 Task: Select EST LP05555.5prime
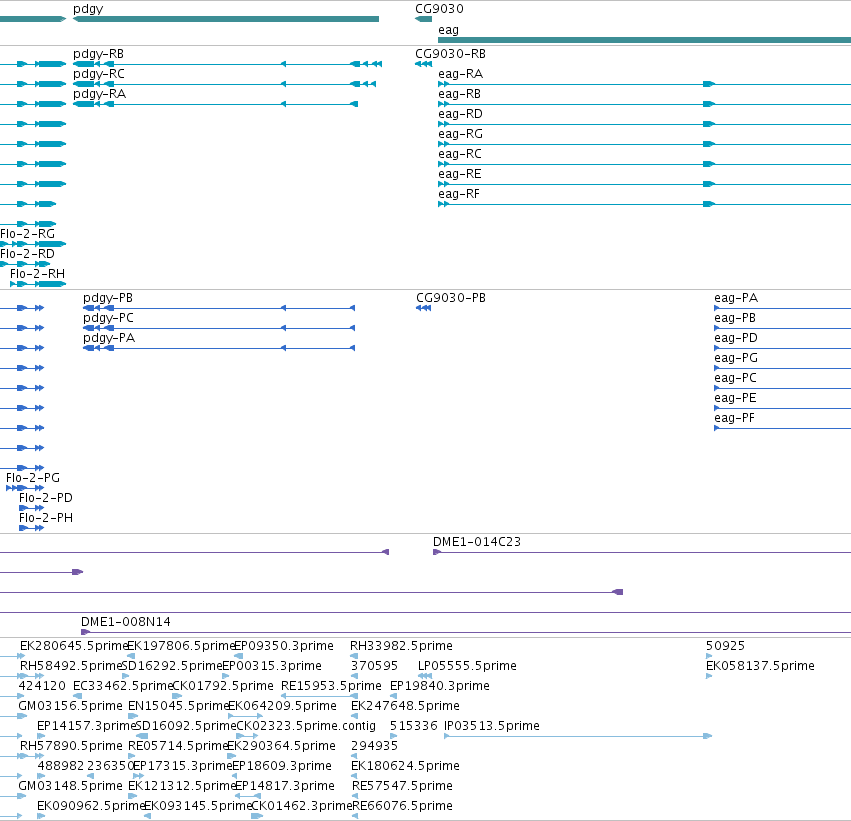point(467,666)
